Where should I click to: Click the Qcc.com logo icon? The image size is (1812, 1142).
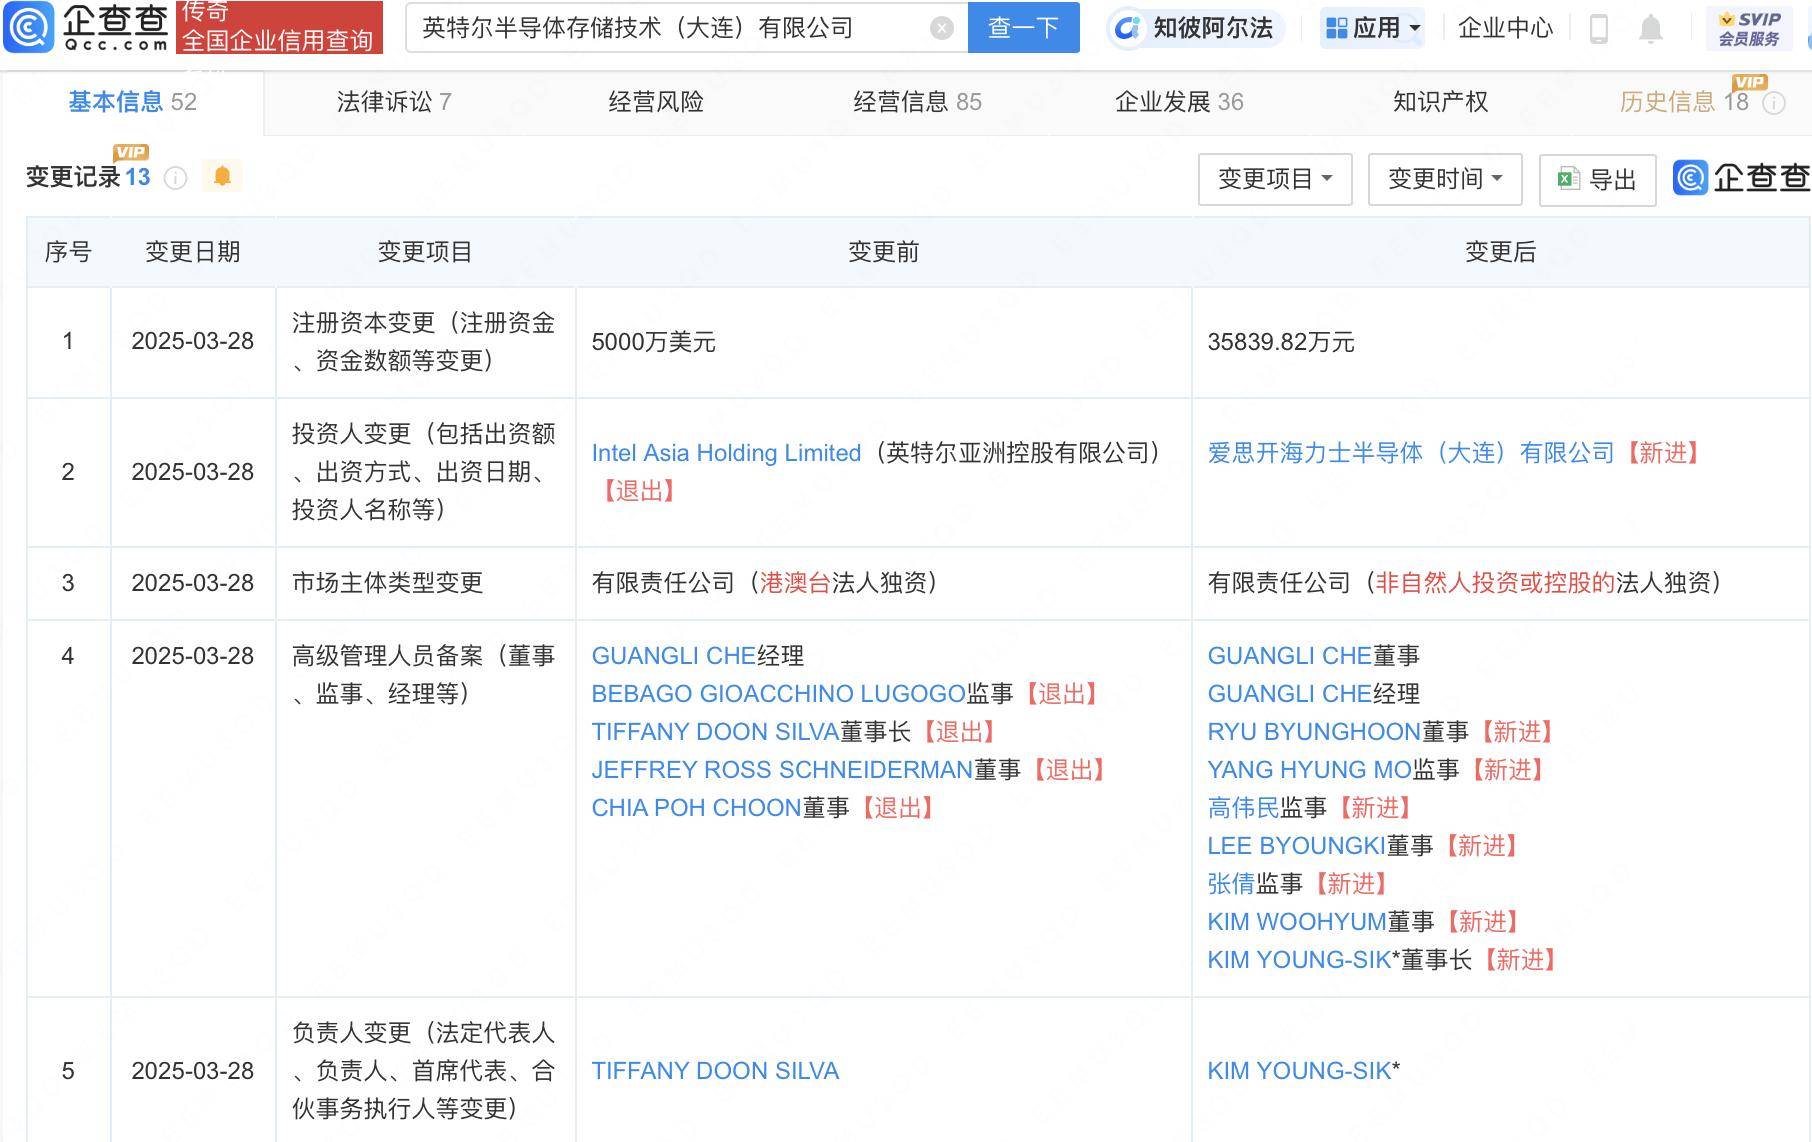30,27
